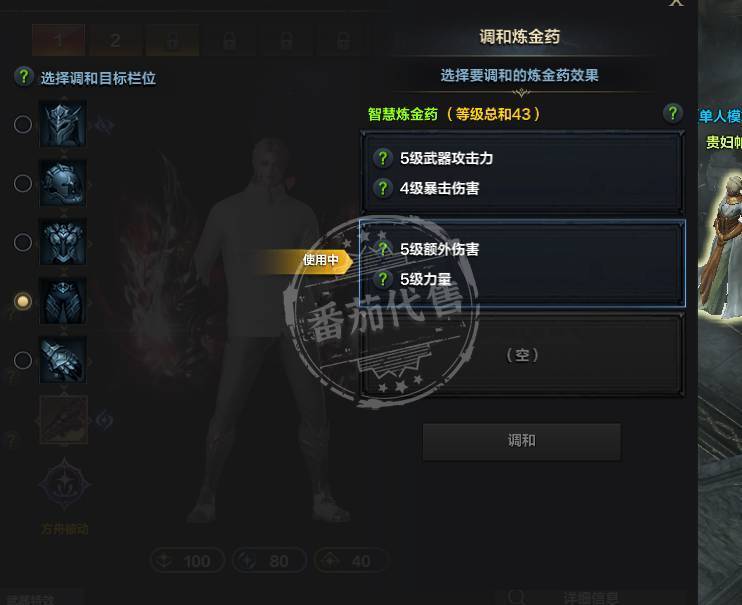
Task: Select the gloves slot radio button
Action: 23,360
